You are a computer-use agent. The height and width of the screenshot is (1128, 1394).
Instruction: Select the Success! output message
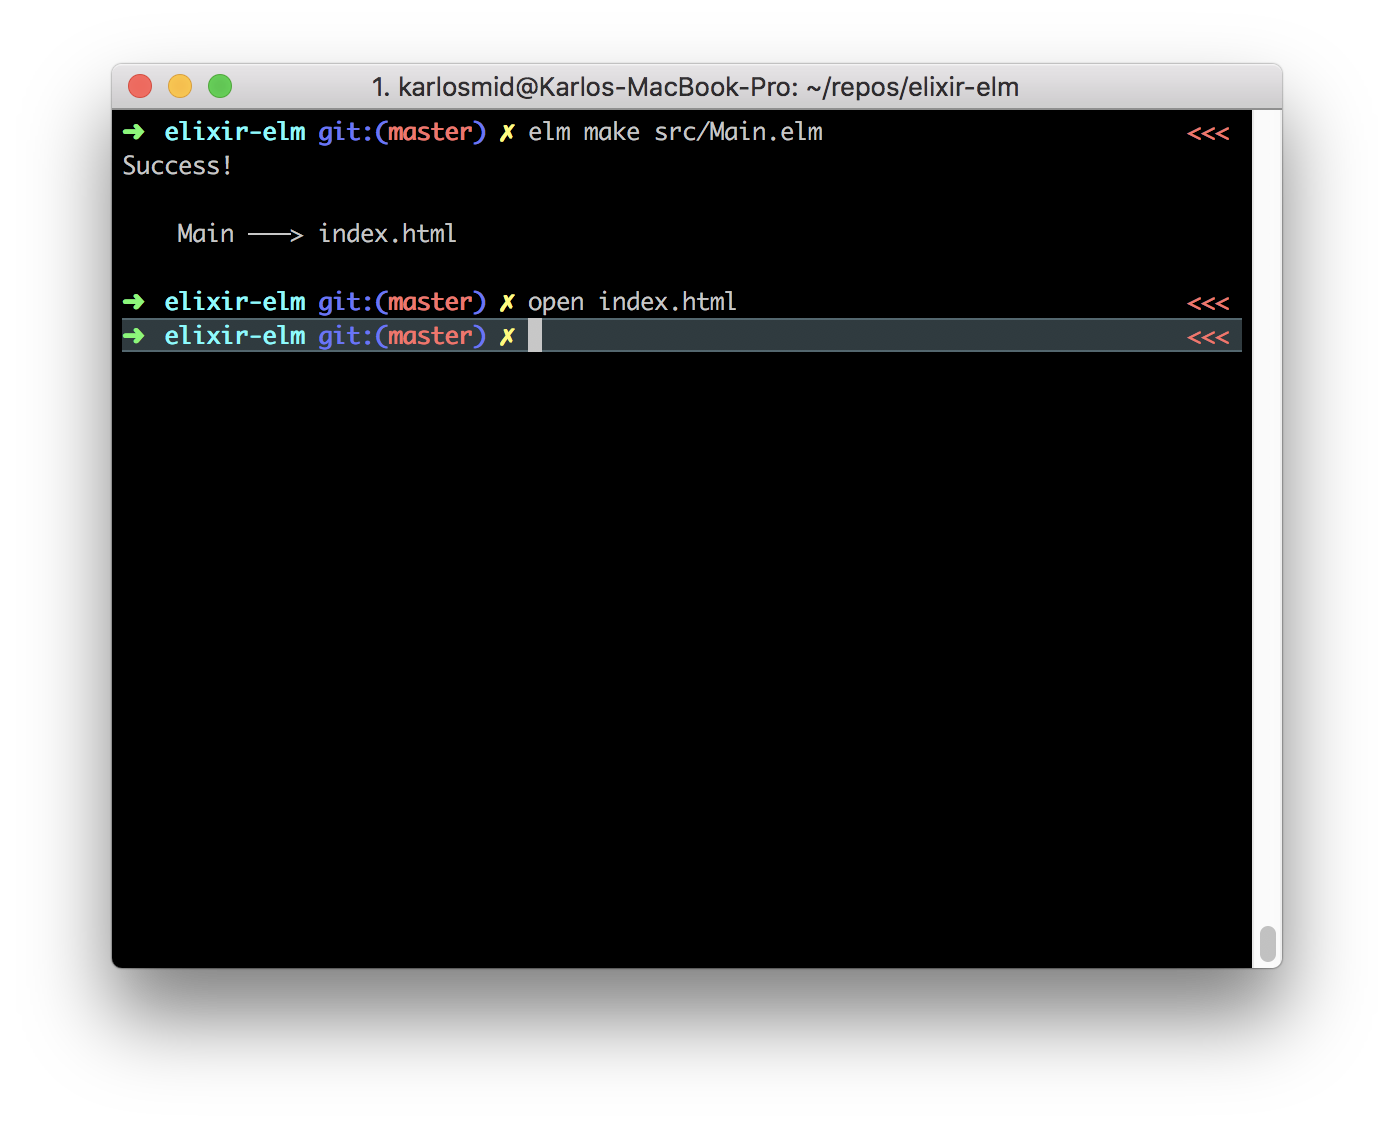click(x=177, y=165)
